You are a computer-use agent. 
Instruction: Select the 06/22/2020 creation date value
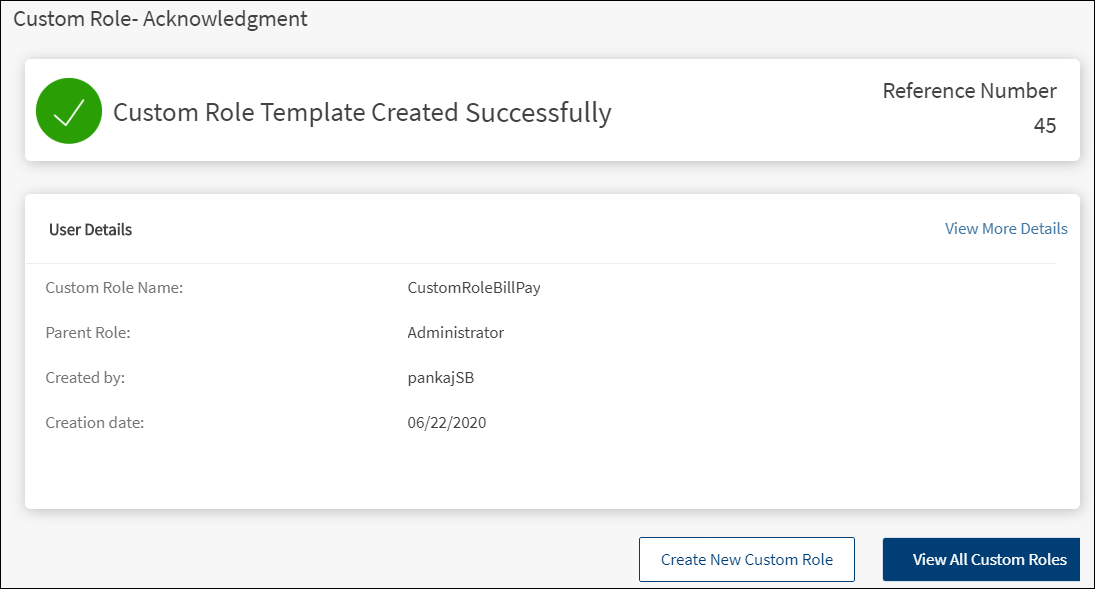click(446, 422)
